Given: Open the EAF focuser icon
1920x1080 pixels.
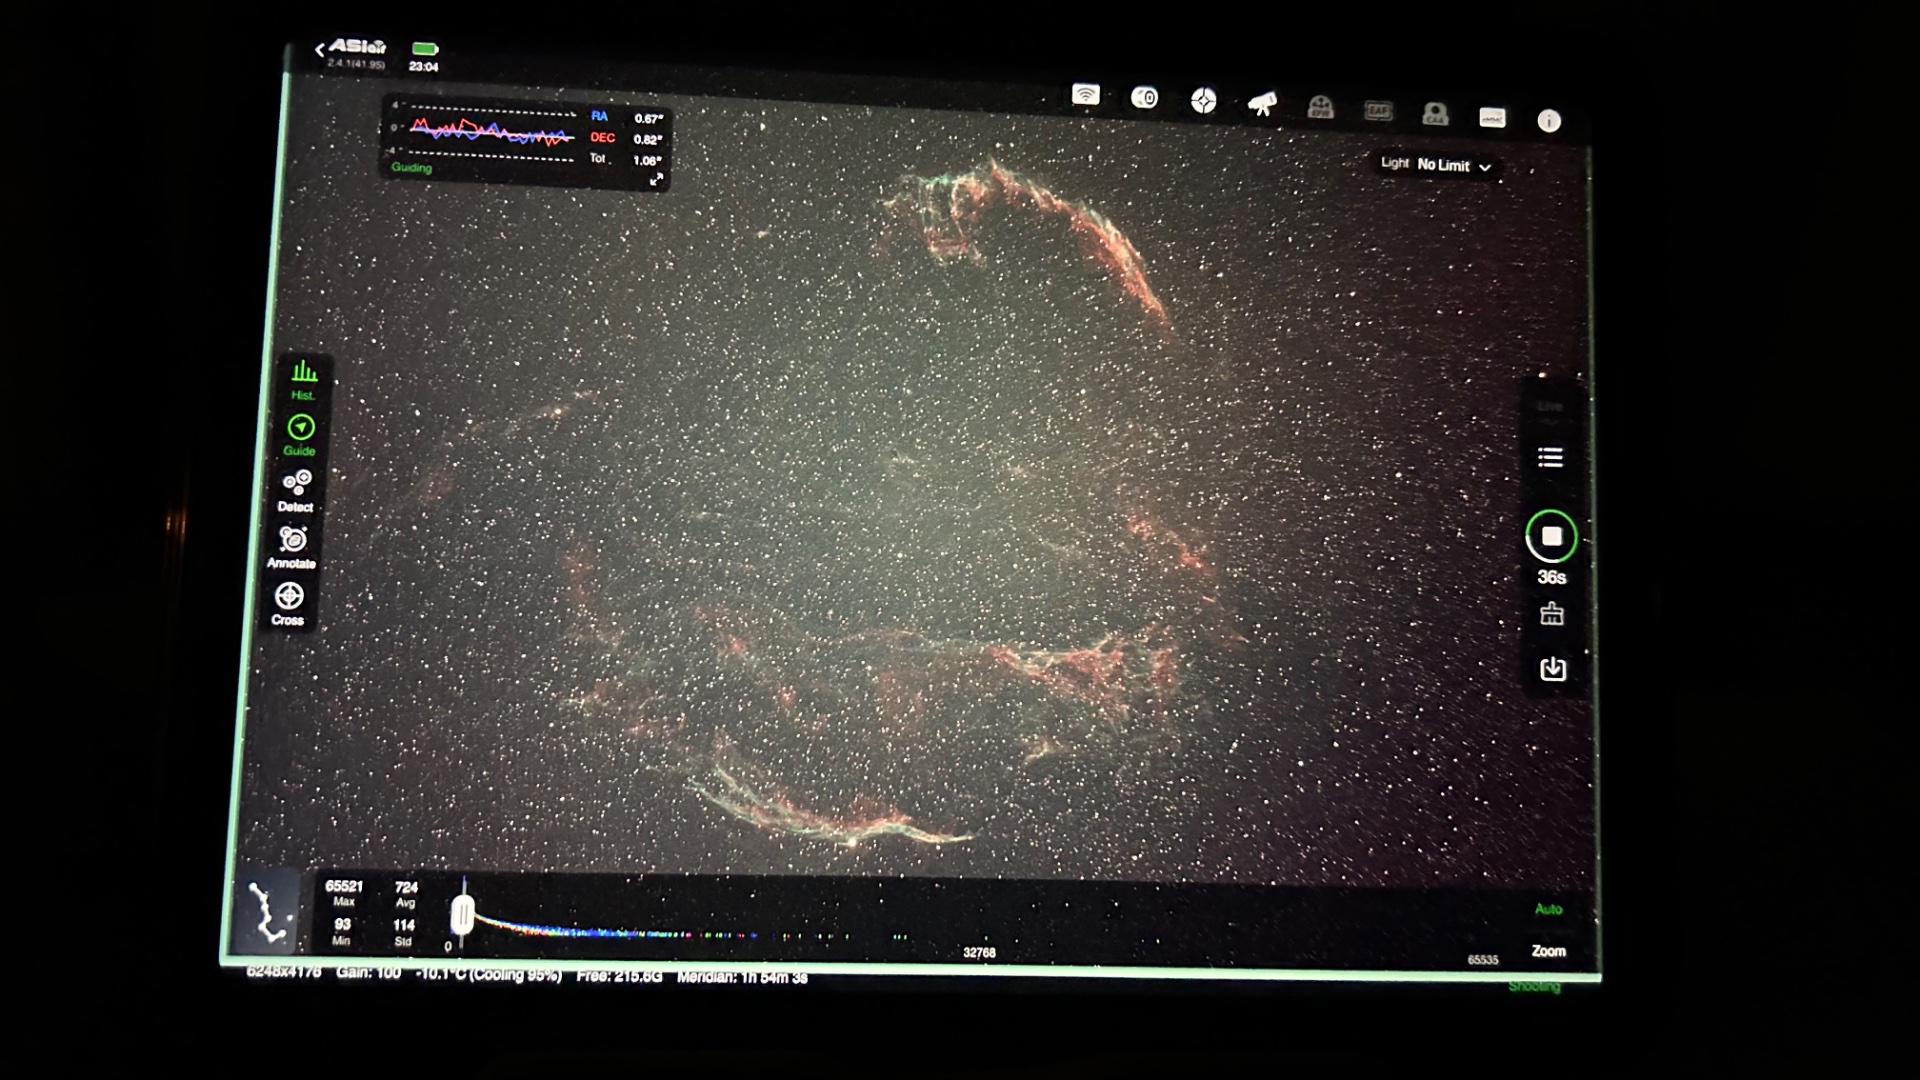Looking at the screenshot, I should pos(1378,110).
